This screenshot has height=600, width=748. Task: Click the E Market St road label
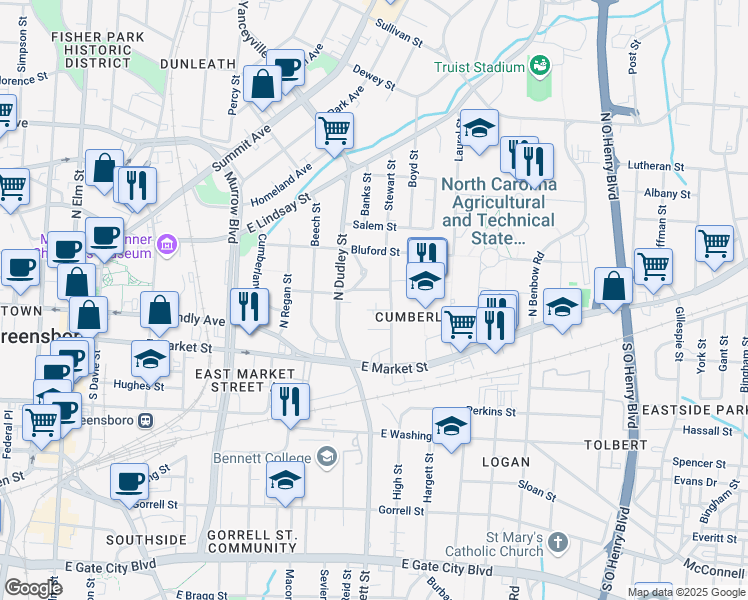[395, 367]
